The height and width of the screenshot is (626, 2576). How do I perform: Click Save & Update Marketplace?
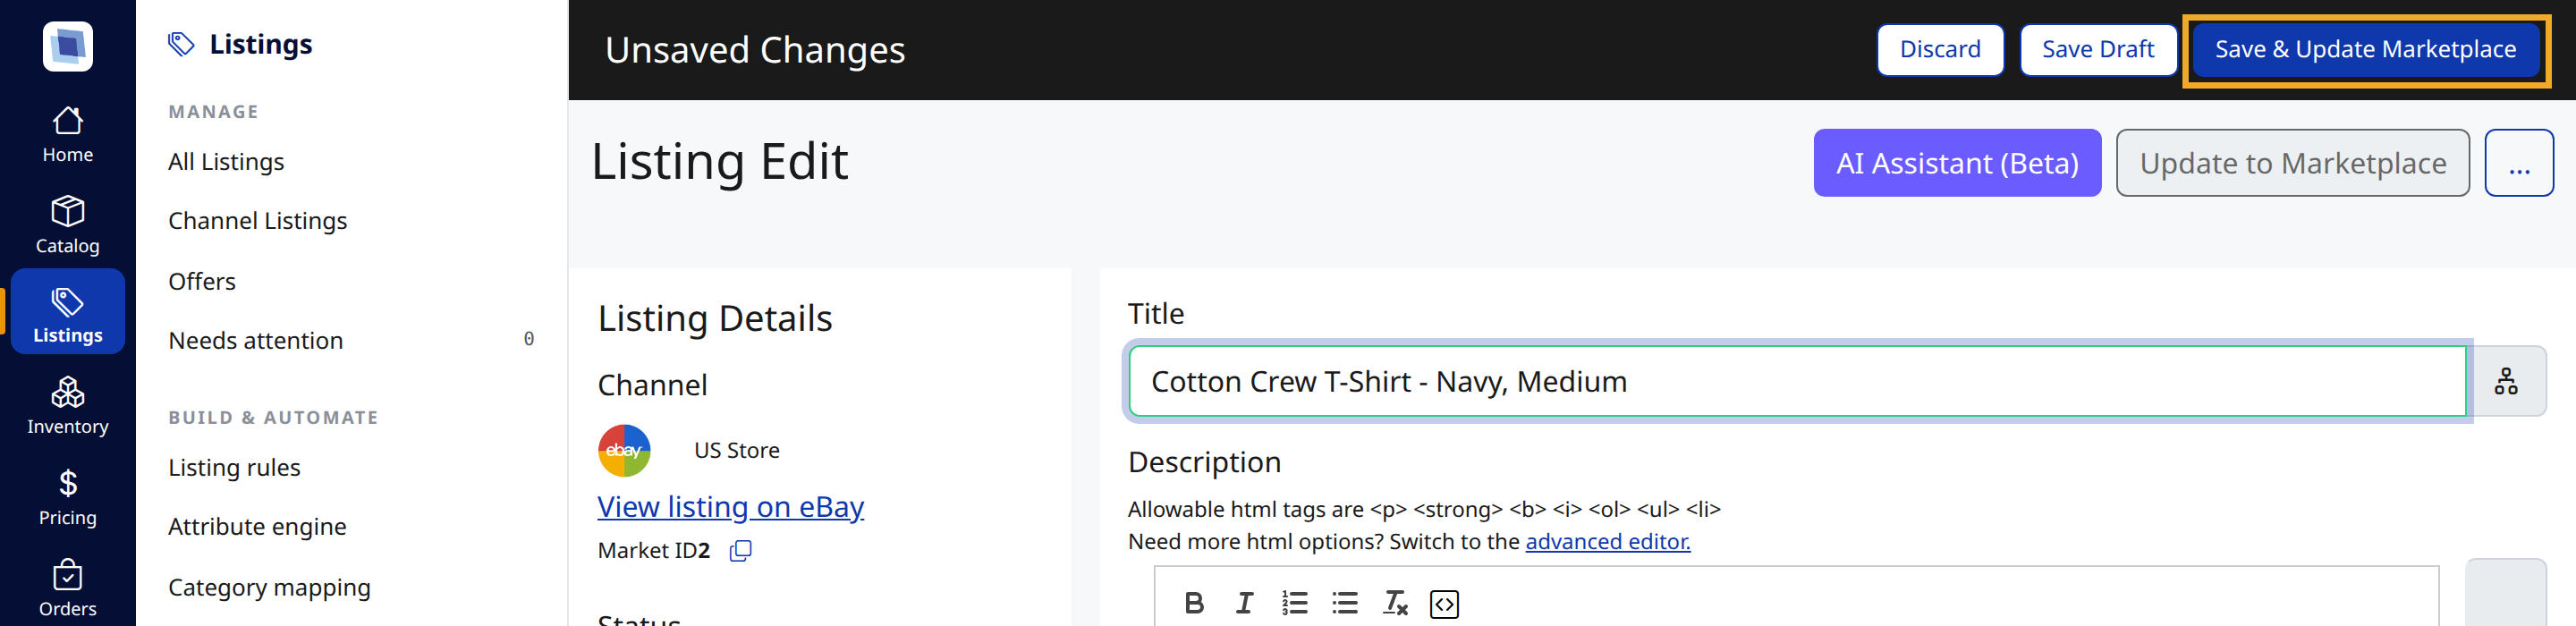pyautogui.click(x=2365, y=49)
